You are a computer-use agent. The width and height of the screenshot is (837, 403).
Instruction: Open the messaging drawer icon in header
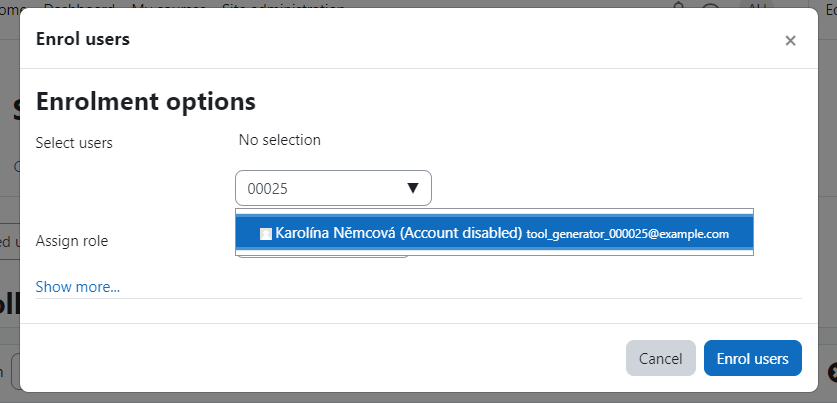coord(710,6)
